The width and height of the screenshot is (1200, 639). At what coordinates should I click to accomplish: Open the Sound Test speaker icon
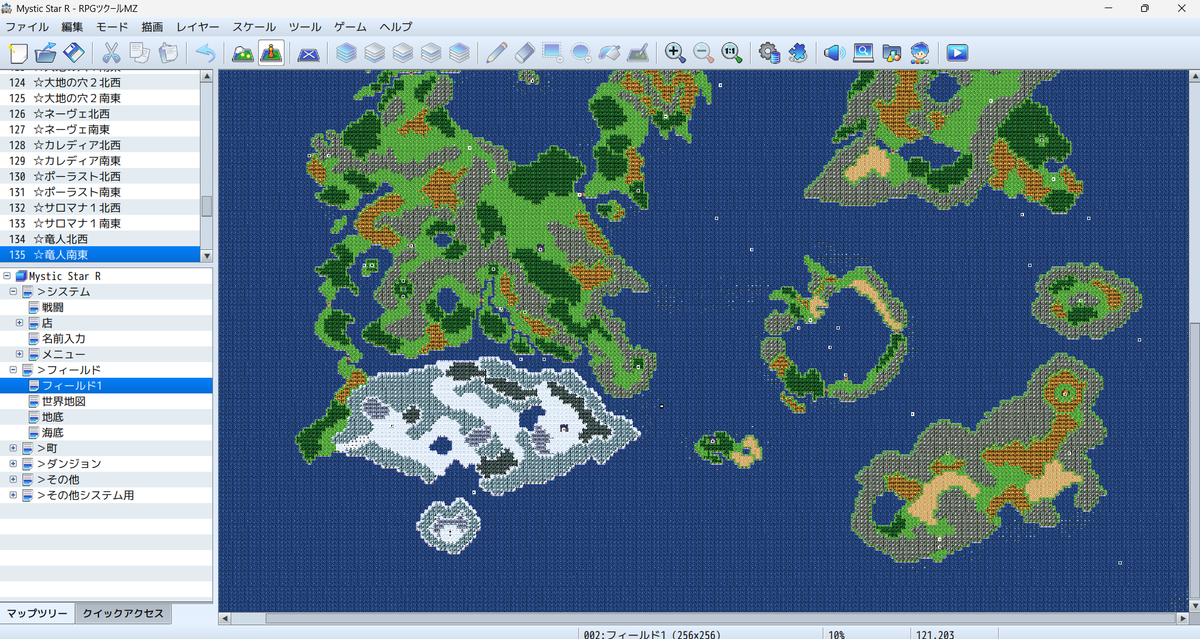click(835, 52)
